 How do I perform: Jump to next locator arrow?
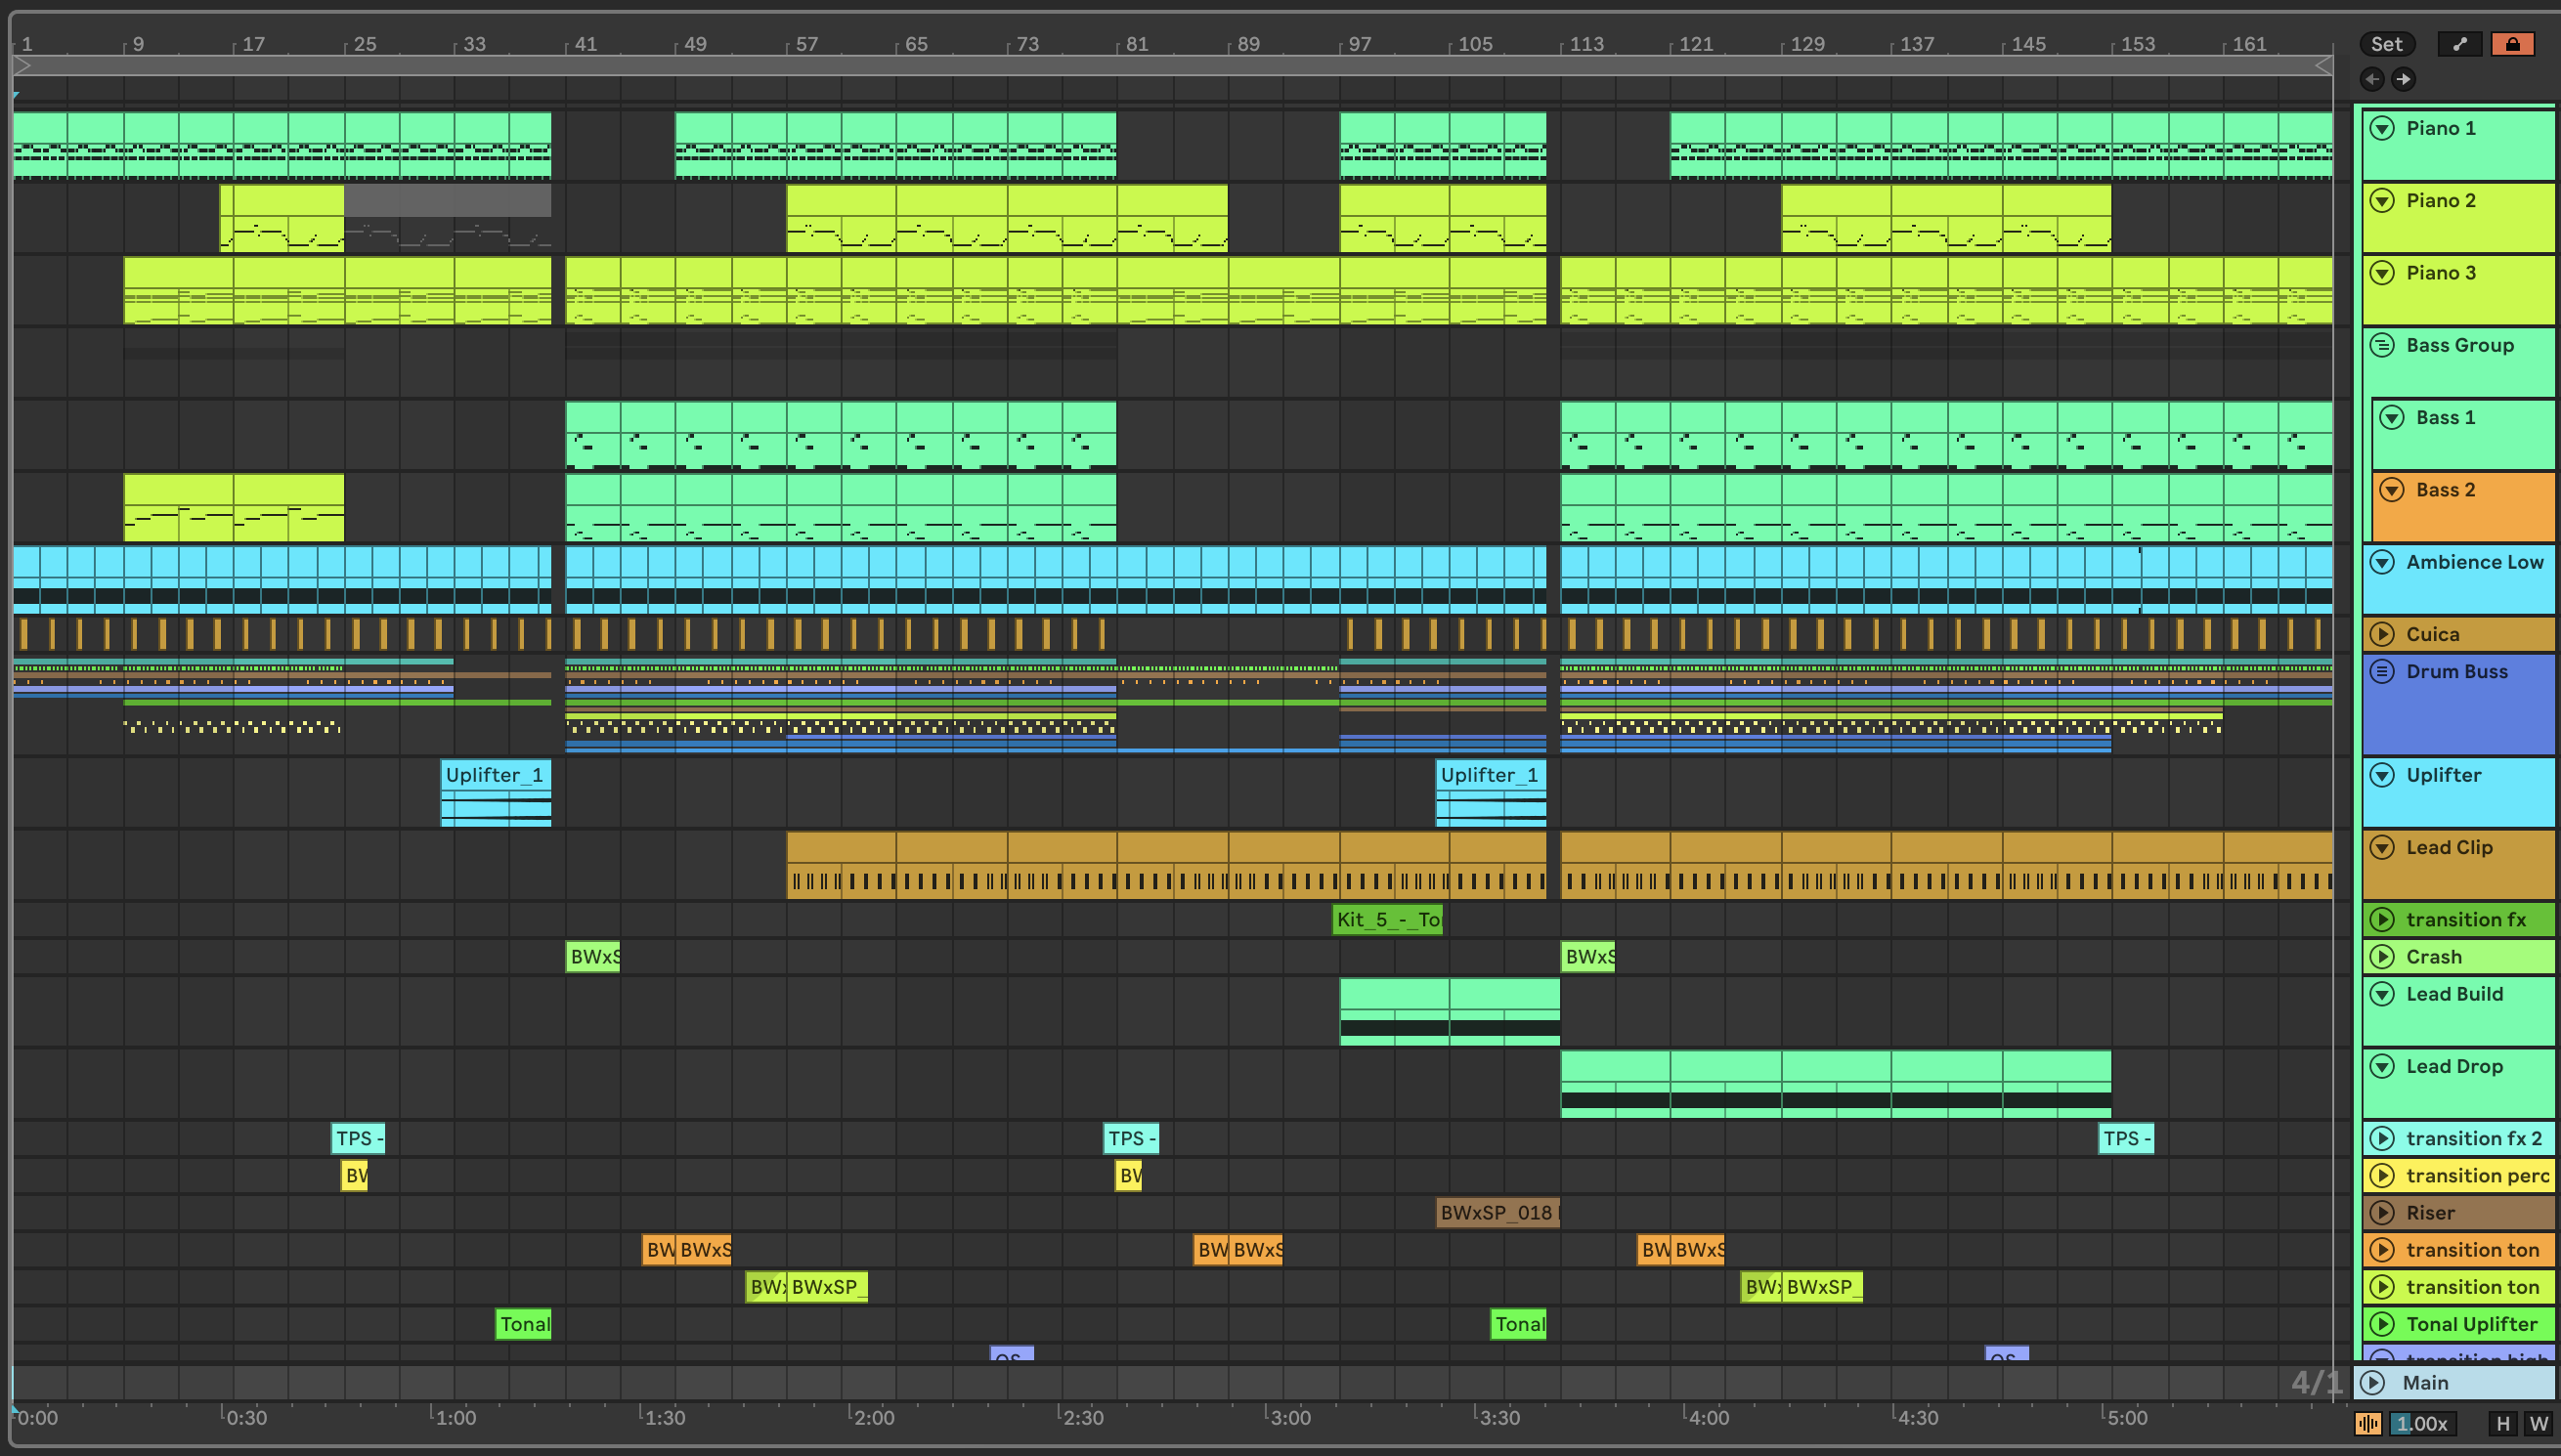pos(2403,79)
